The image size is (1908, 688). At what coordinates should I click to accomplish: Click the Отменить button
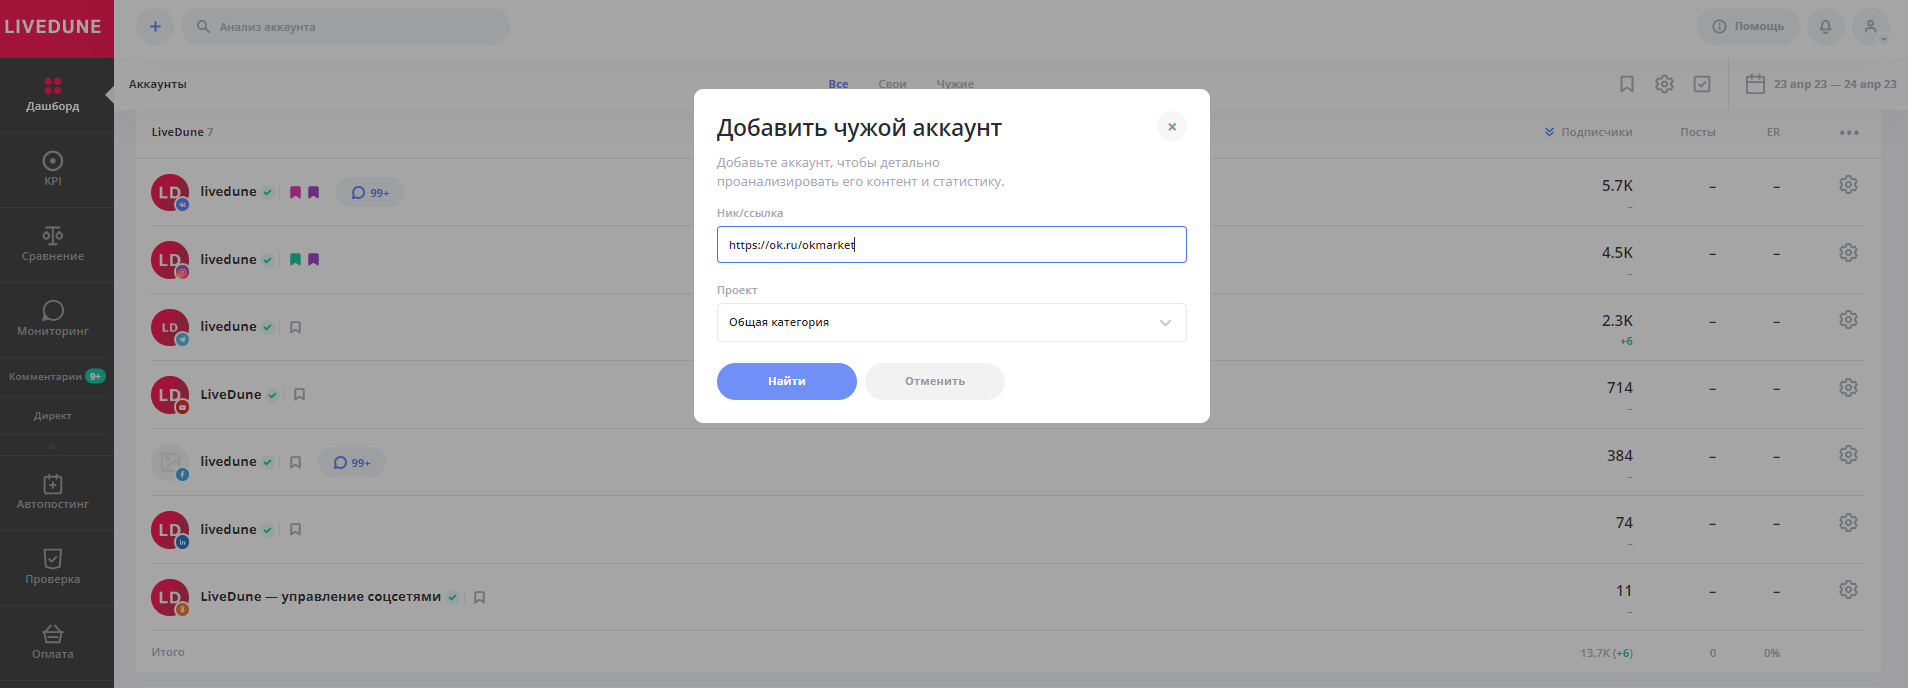pyautogui.click(x=934, y=381)
